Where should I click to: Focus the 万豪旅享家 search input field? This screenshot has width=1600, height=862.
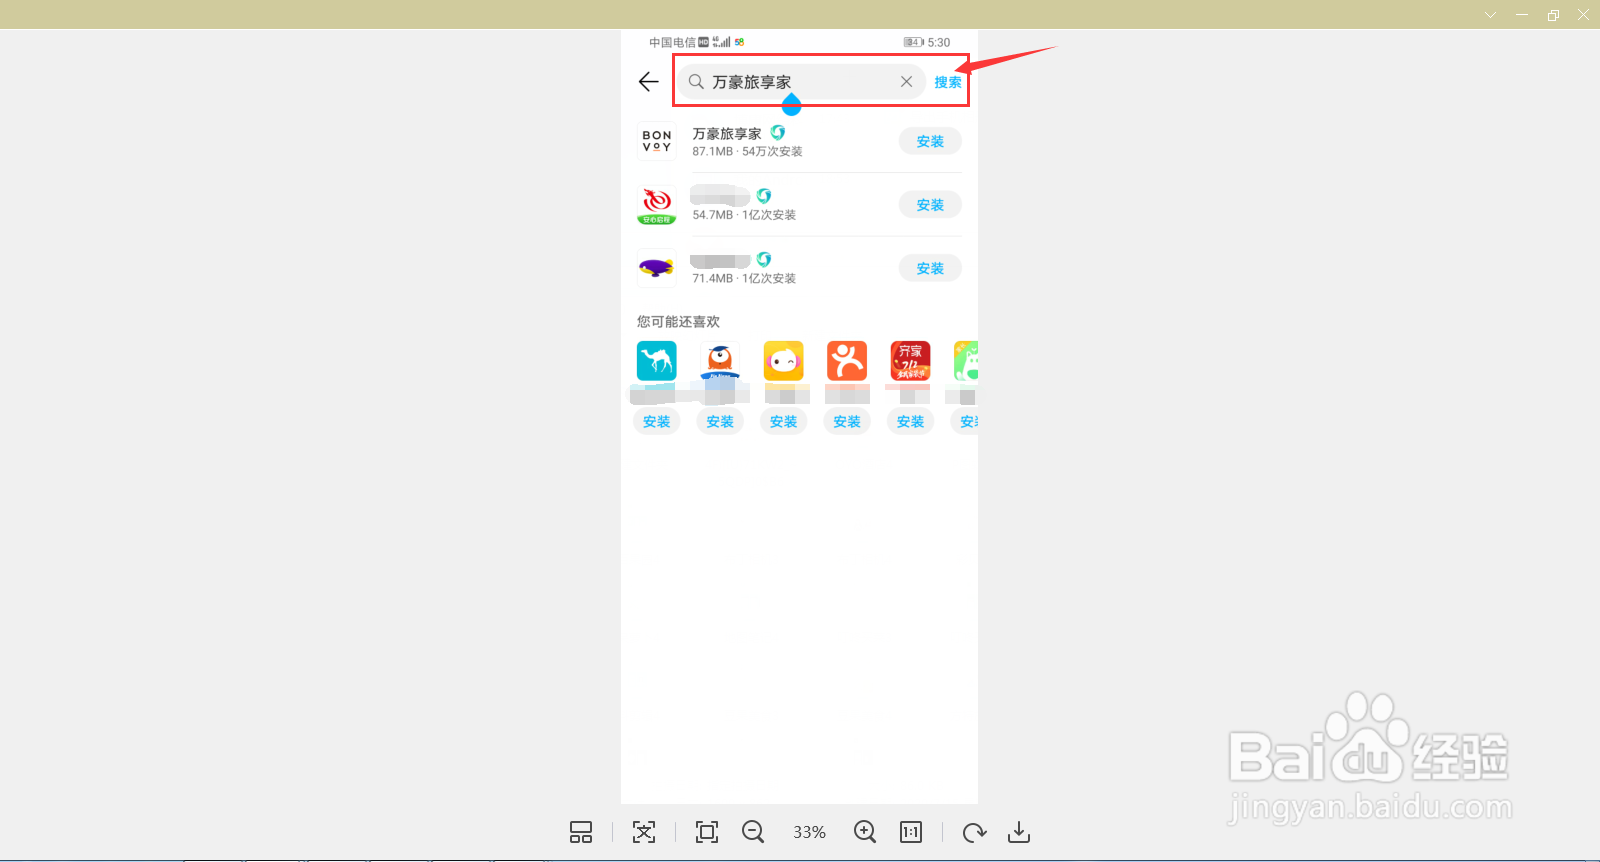801,82
